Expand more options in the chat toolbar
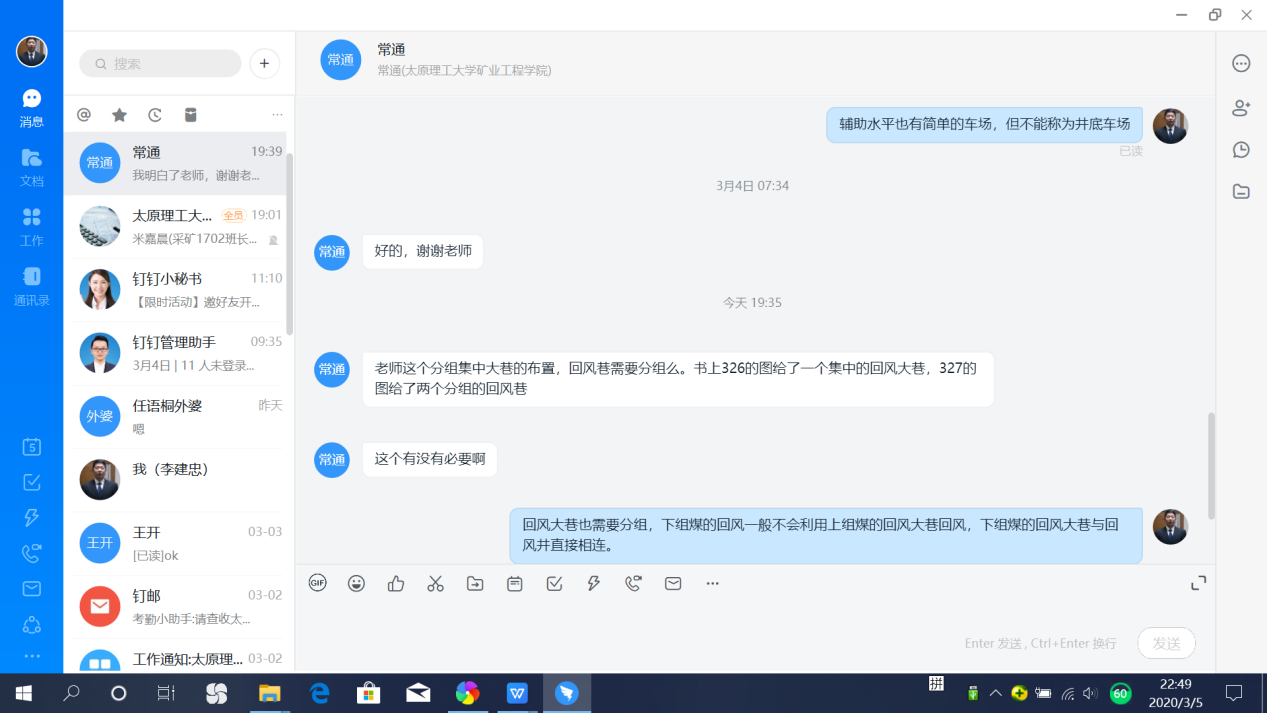 [x=712, y=583]
